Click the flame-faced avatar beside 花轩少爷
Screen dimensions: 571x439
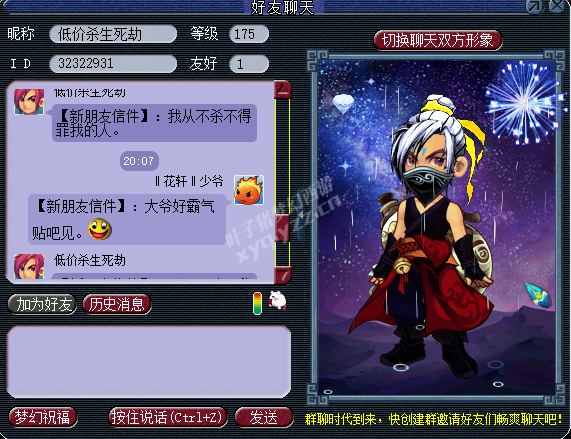249,190
